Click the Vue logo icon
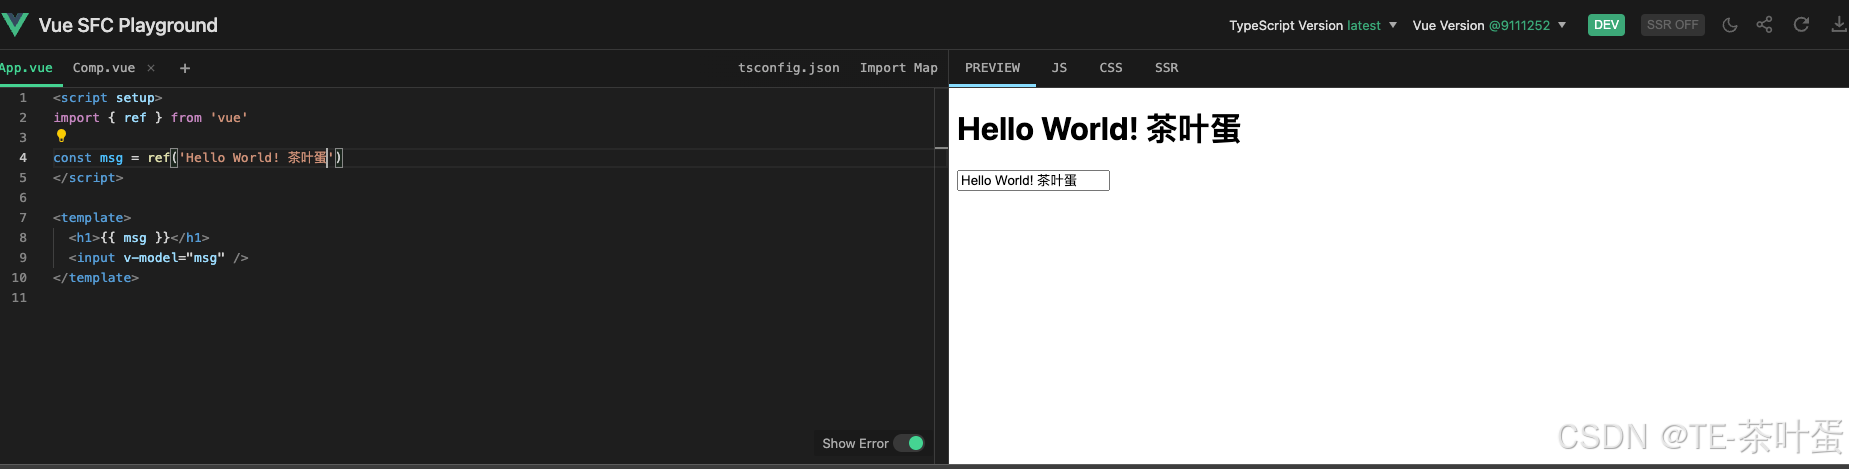The image size is (1849, 469). click(x=14, y=24)
